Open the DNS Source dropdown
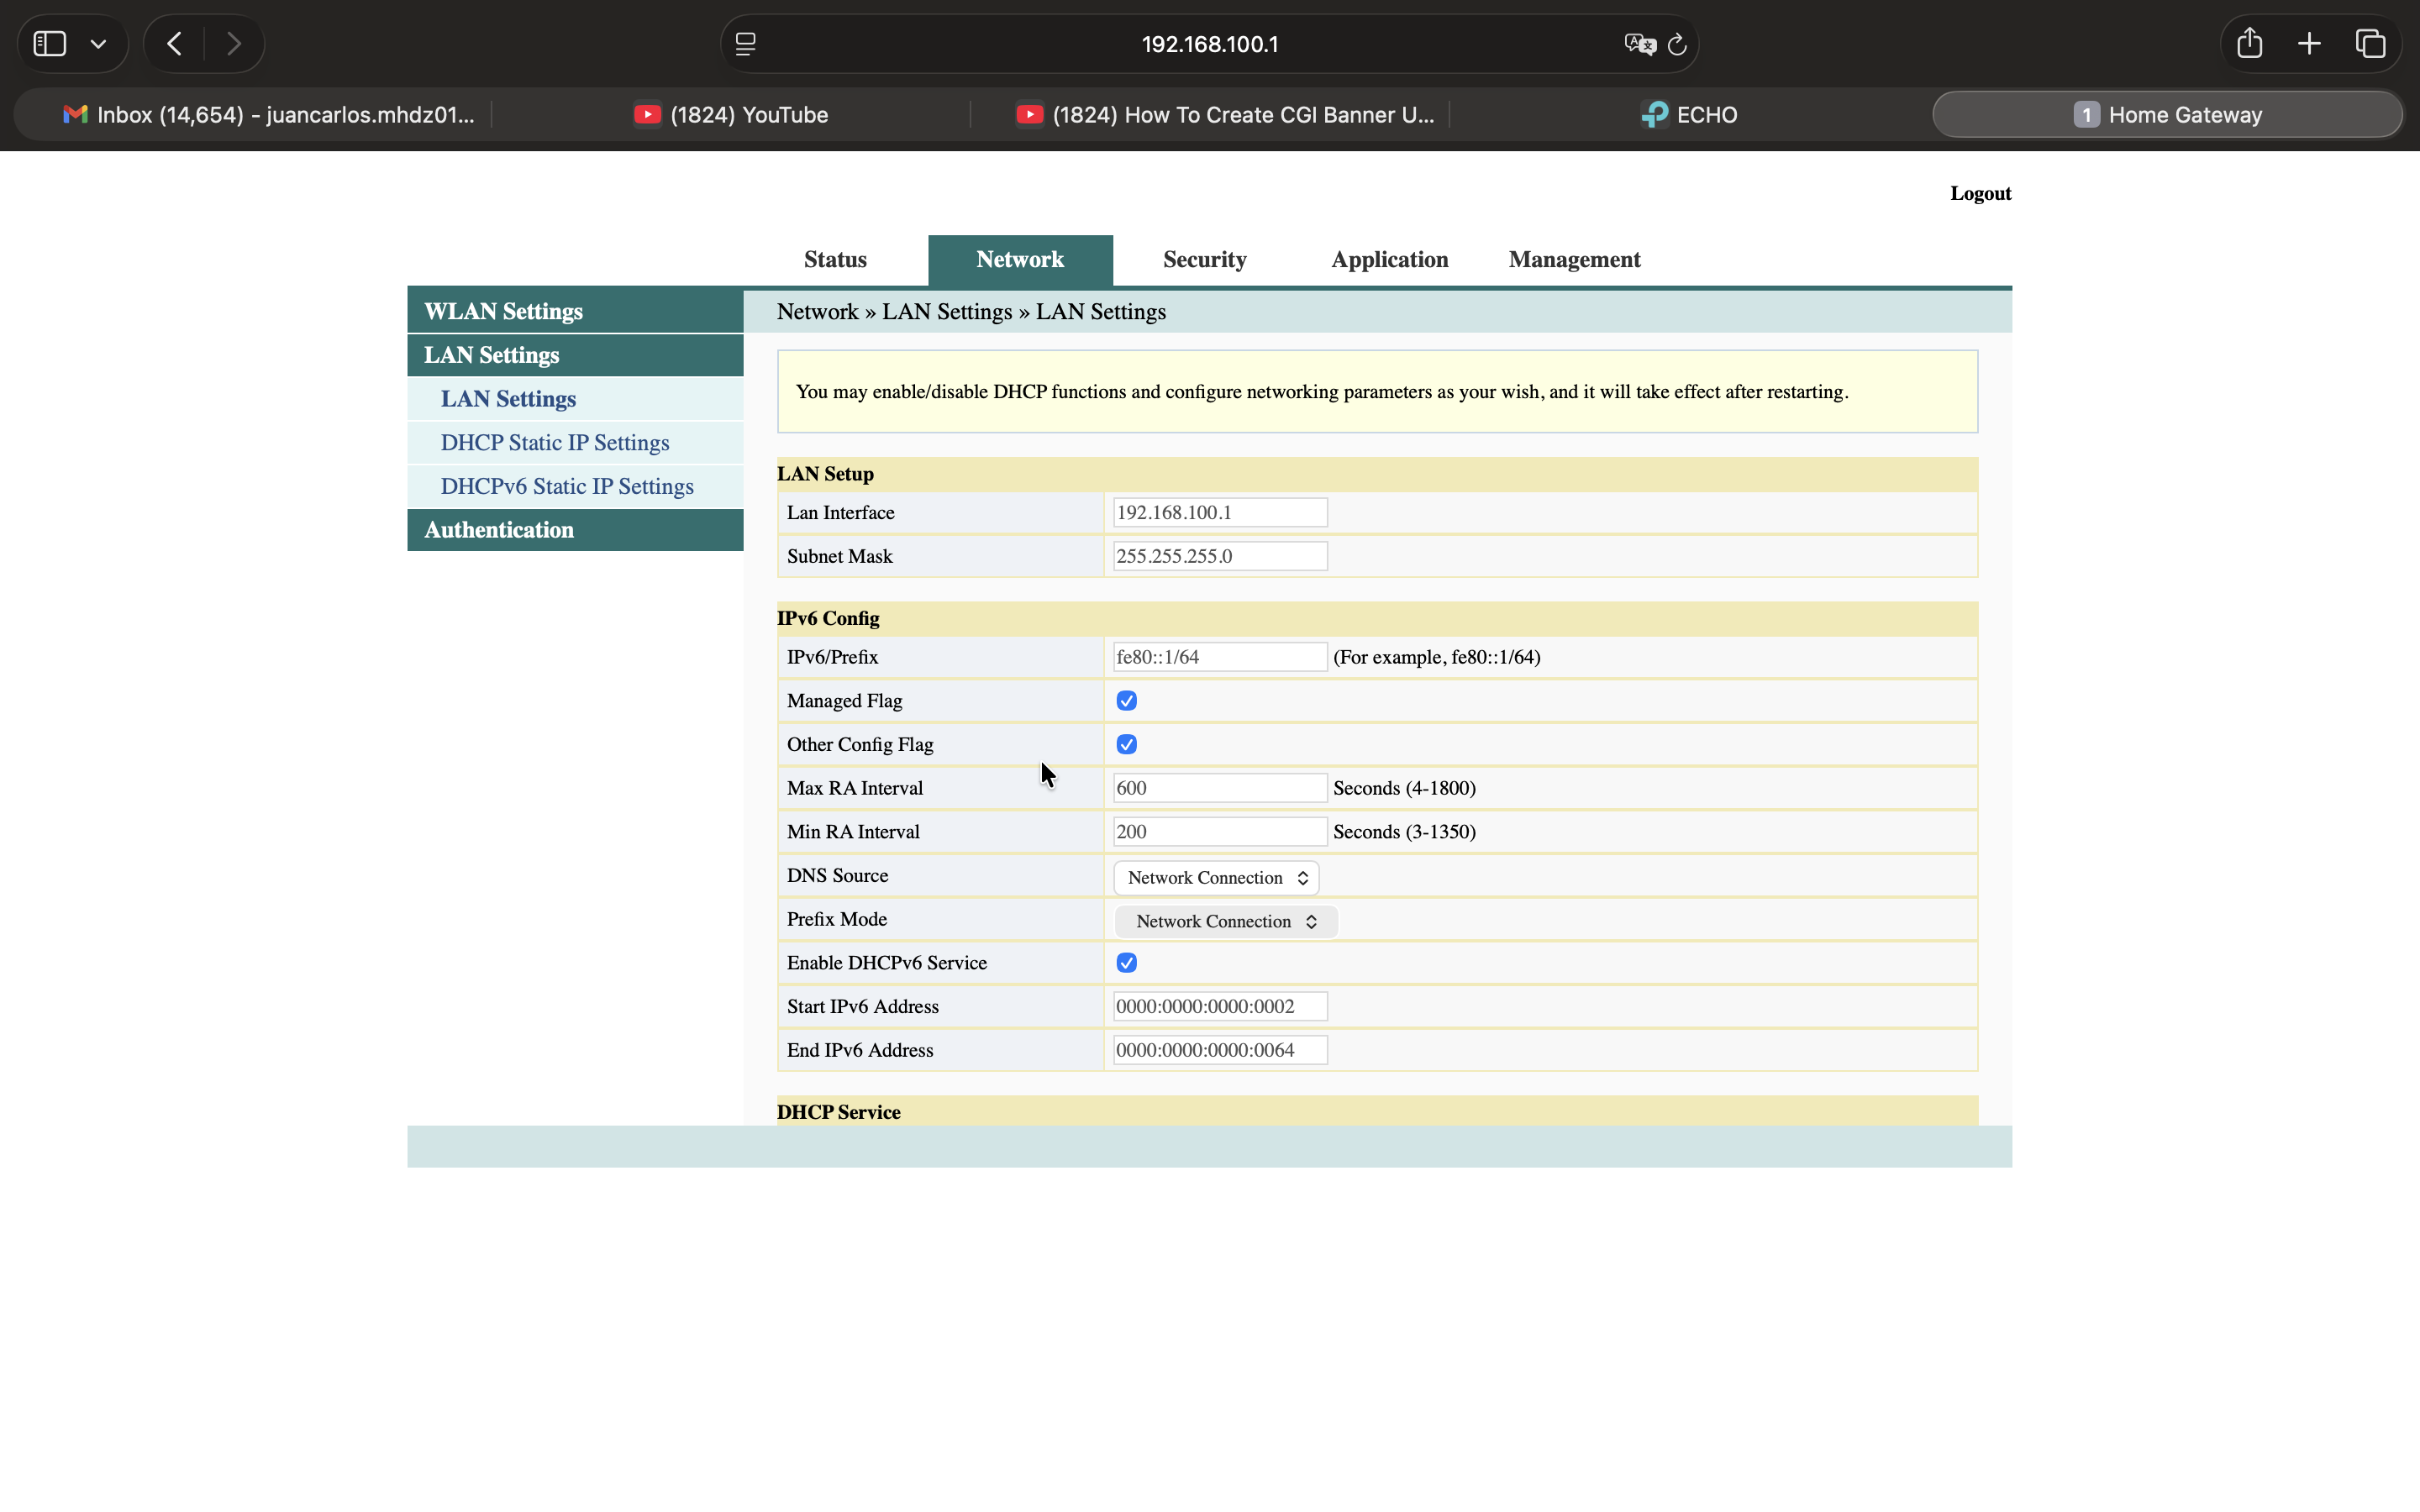The image size is (2420, 1512). pos(1216,878)
